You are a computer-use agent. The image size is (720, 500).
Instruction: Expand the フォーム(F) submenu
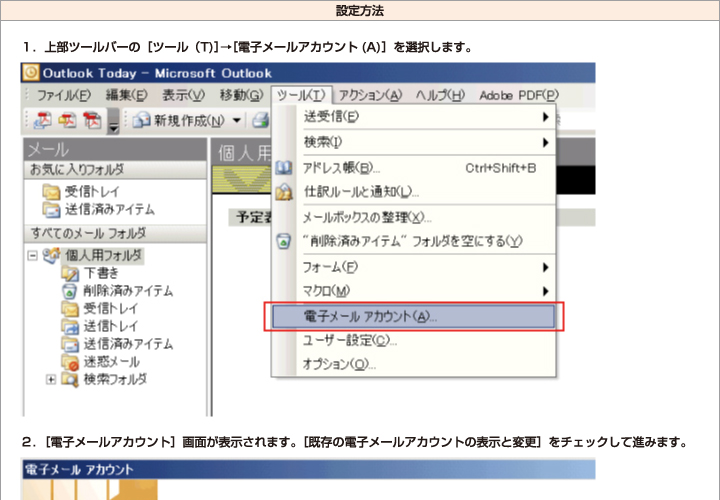coord(413,267)
